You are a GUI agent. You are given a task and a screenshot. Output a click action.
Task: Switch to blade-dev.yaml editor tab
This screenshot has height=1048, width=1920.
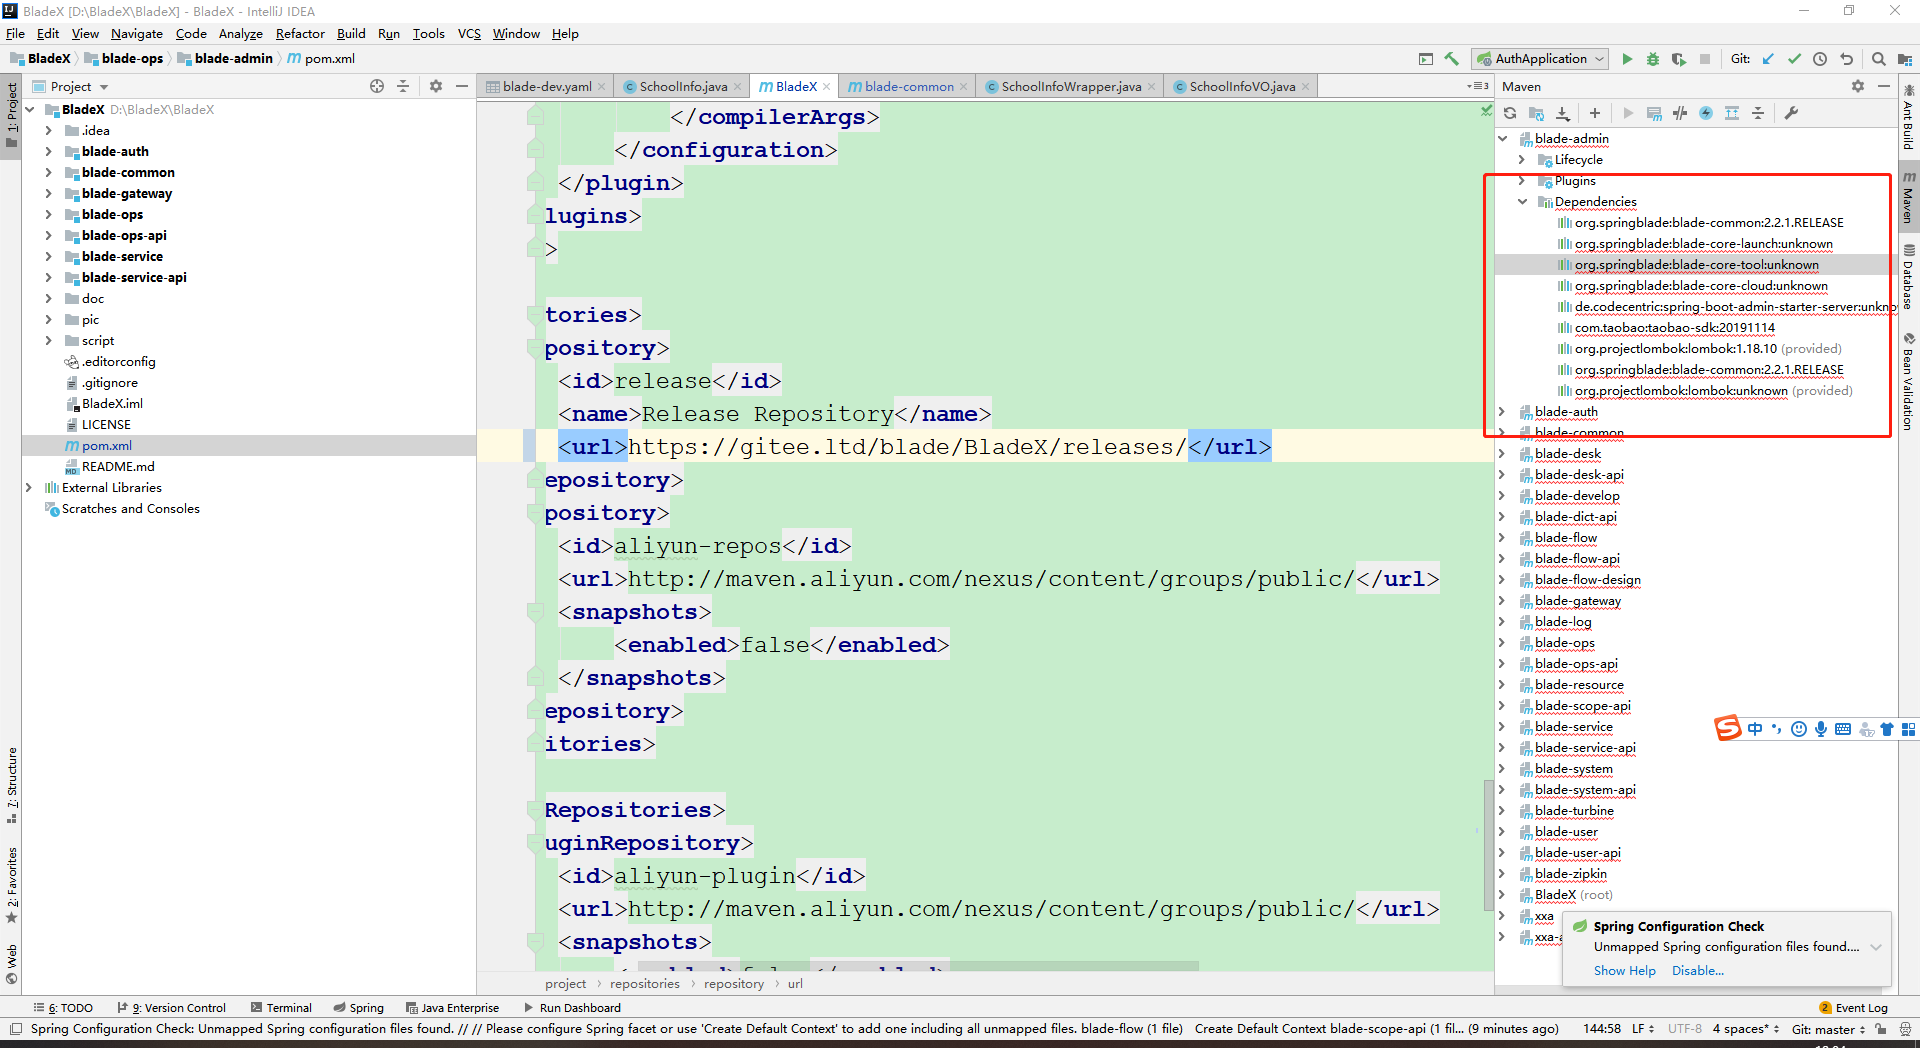pos(545,87)
